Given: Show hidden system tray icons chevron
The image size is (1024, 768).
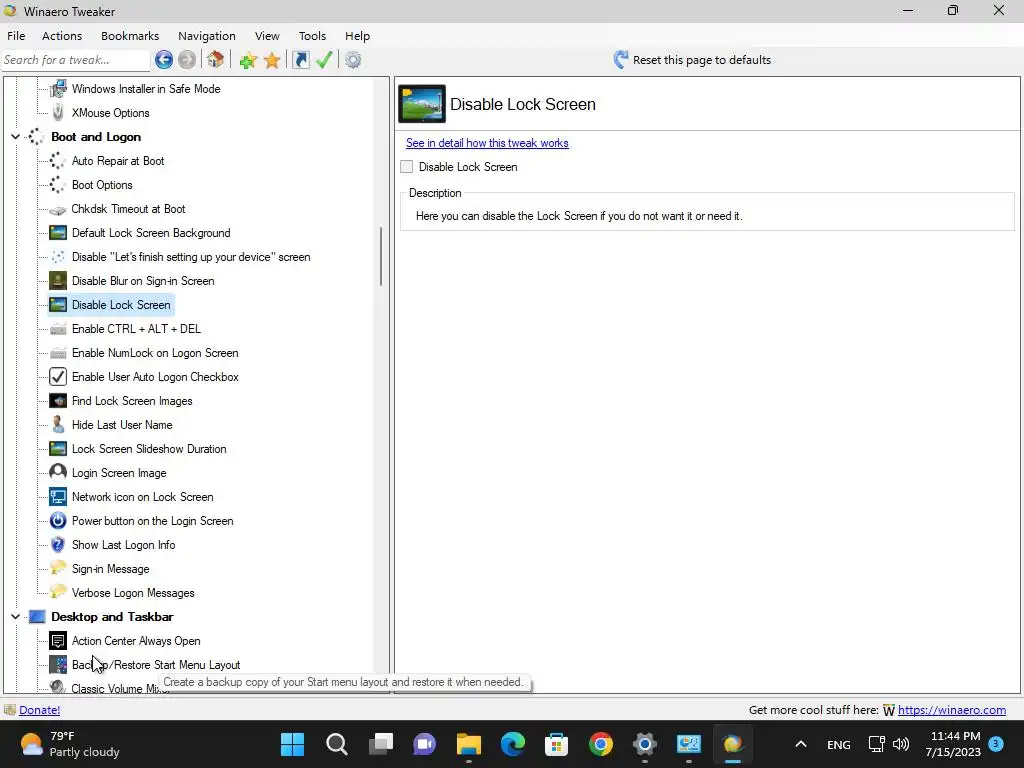Looking at the screenshot, I should 801,744.
